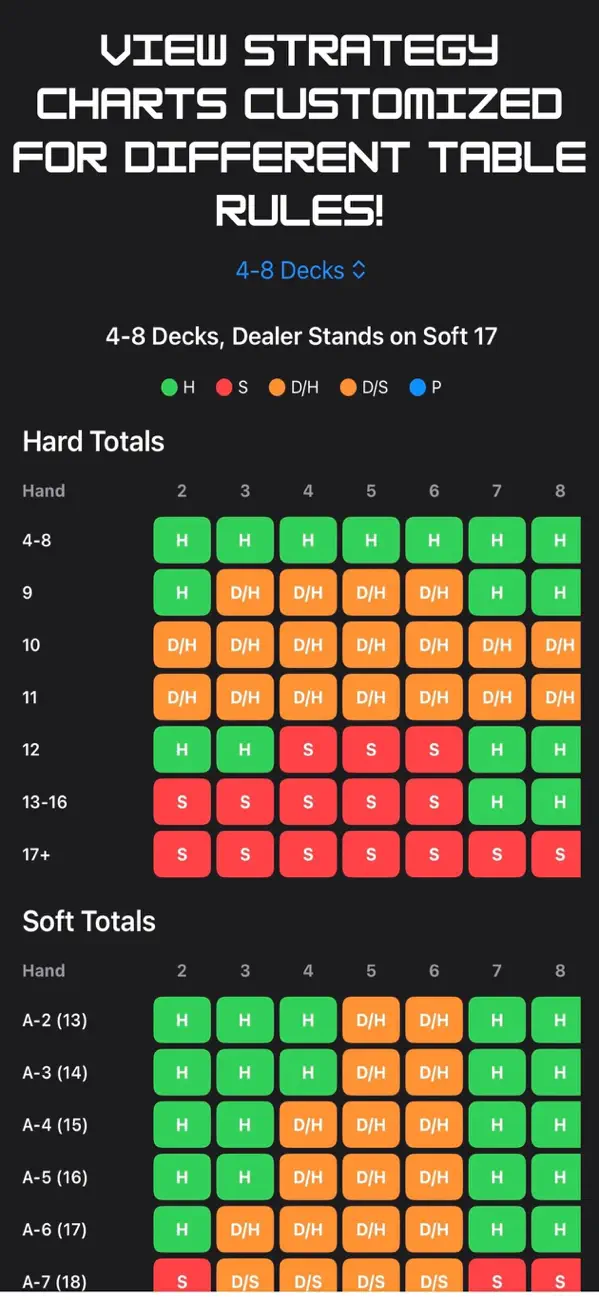Tap the D/H cell for hard 10 versus dealer 8
This screenshot has width=599, height=1300.
[x=556, y=645]
